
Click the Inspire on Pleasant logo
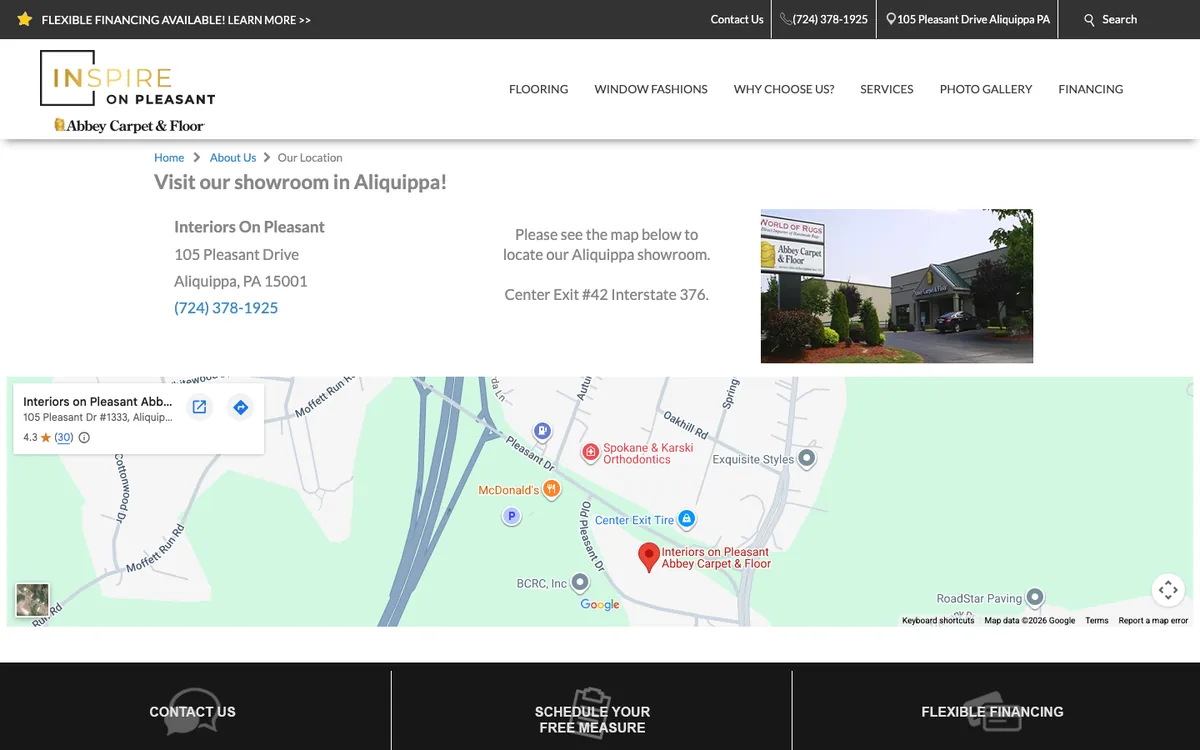[x=127, y=78]
